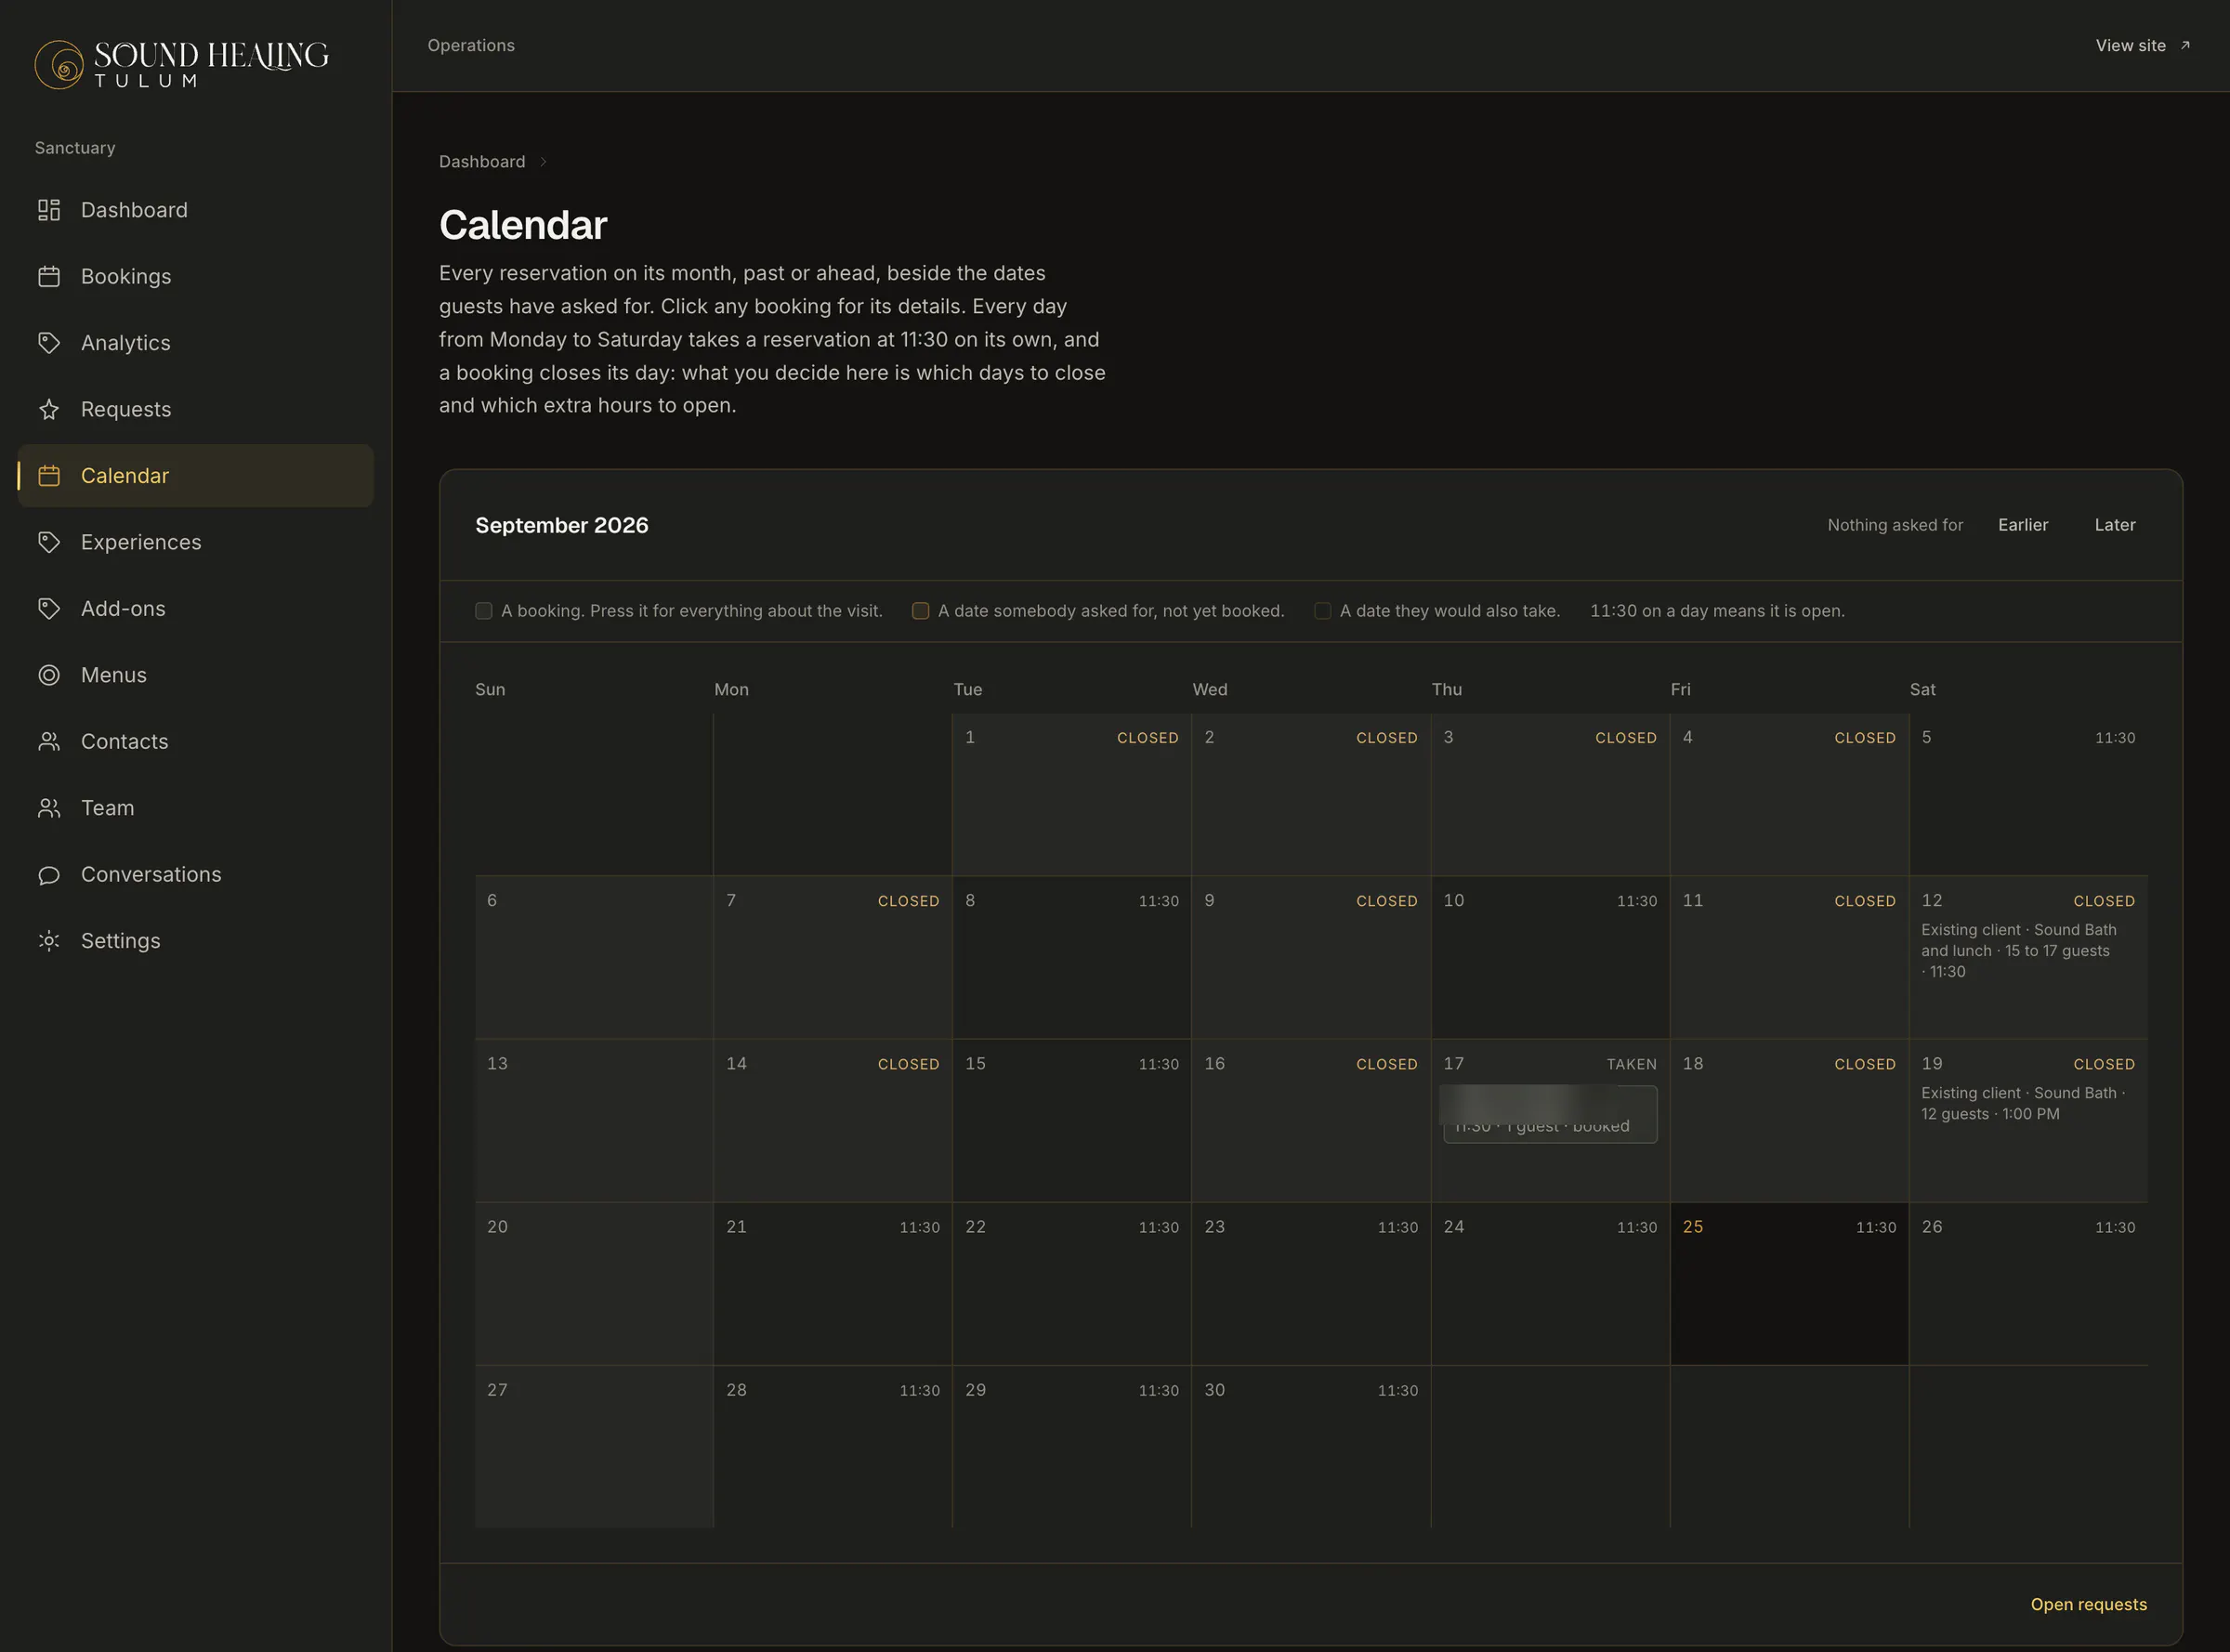Screen dimensions: 2230x1652
Task: Click the request note on Saturday the 12th
Action: pyautogui.click(x=2018, y=951)
